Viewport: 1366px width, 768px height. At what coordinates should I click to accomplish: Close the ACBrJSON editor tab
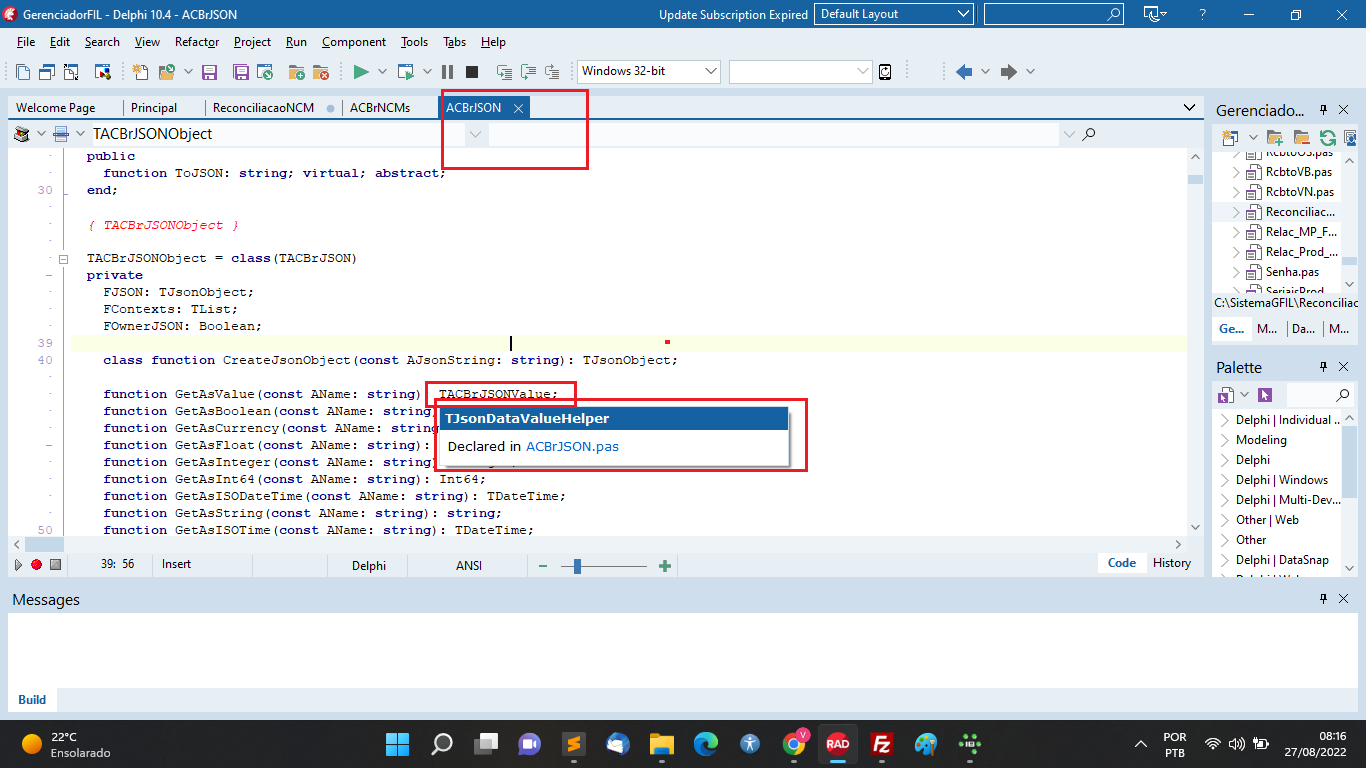pos(518,108)
